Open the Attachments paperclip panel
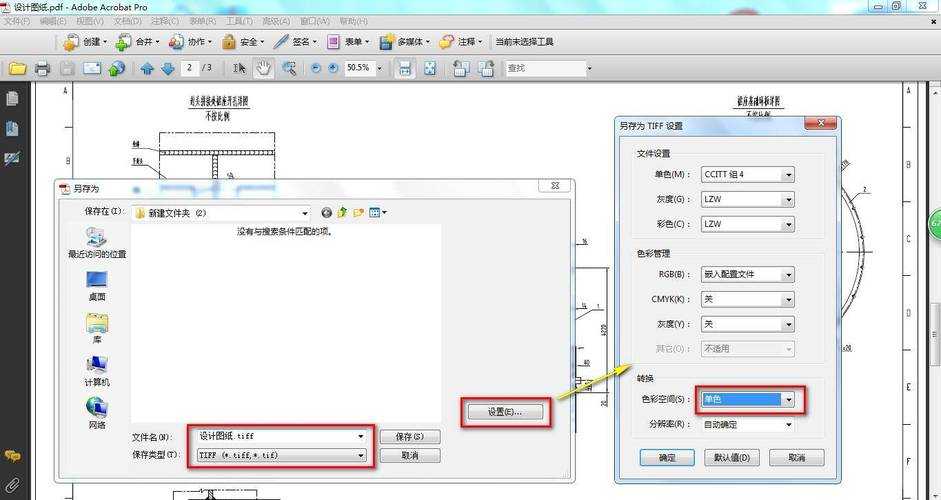 click(x=12, y=485)
